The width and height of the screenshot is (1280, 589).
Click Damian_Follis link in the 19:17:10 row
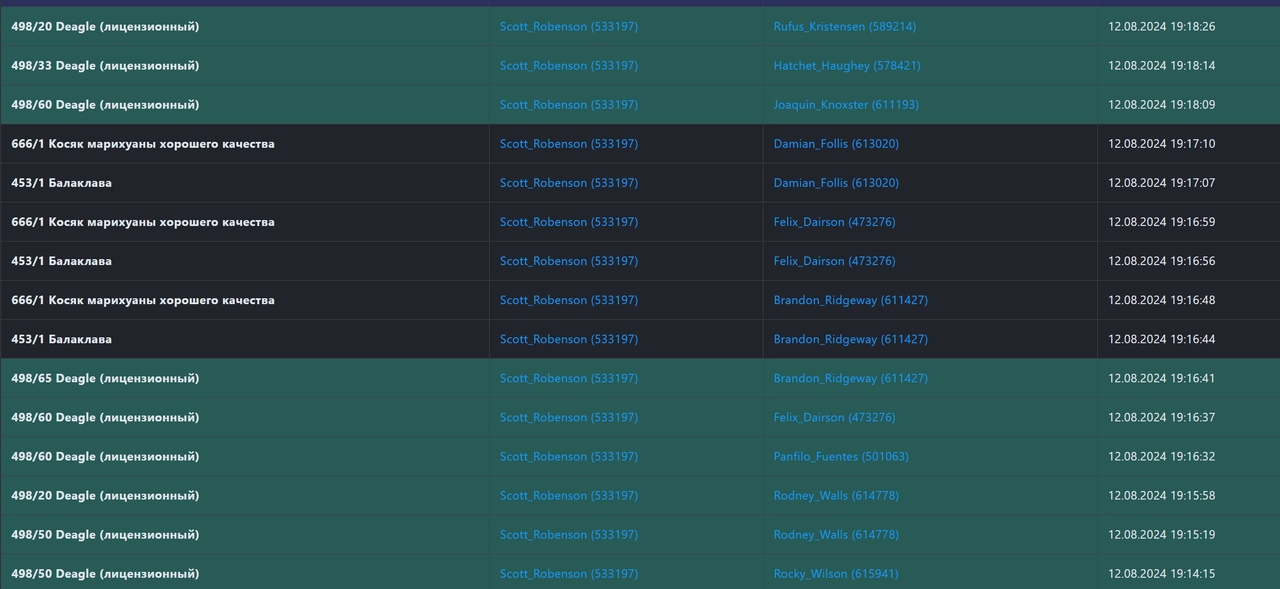point(835,144)
